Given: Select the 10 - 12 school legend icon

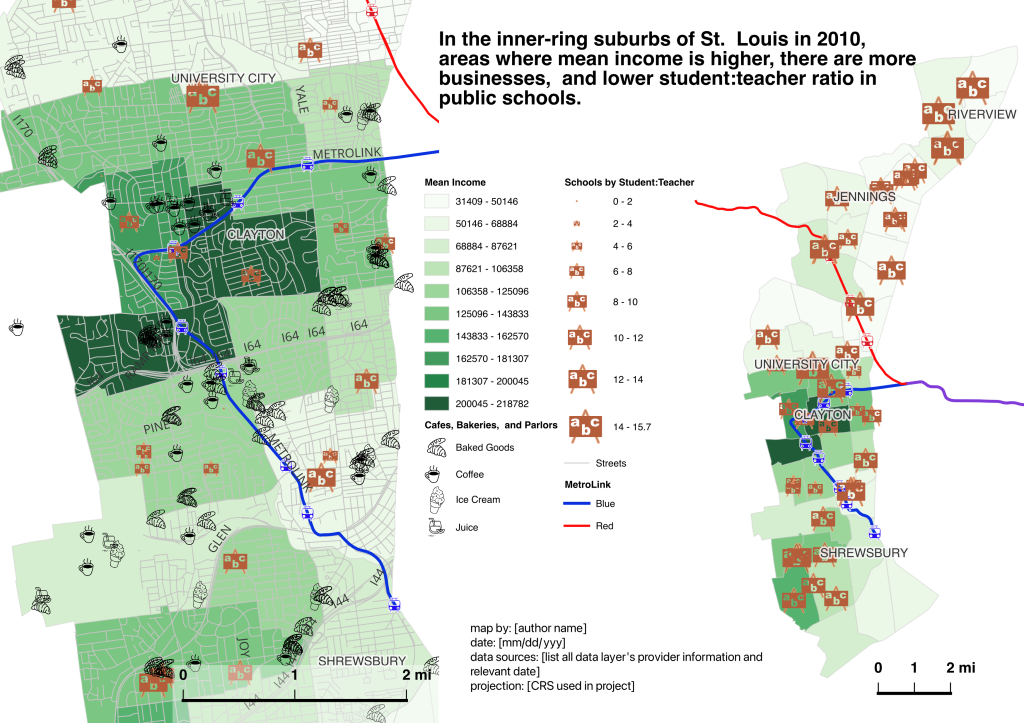Looking at the screenshot, I should (x=579, y=338).
